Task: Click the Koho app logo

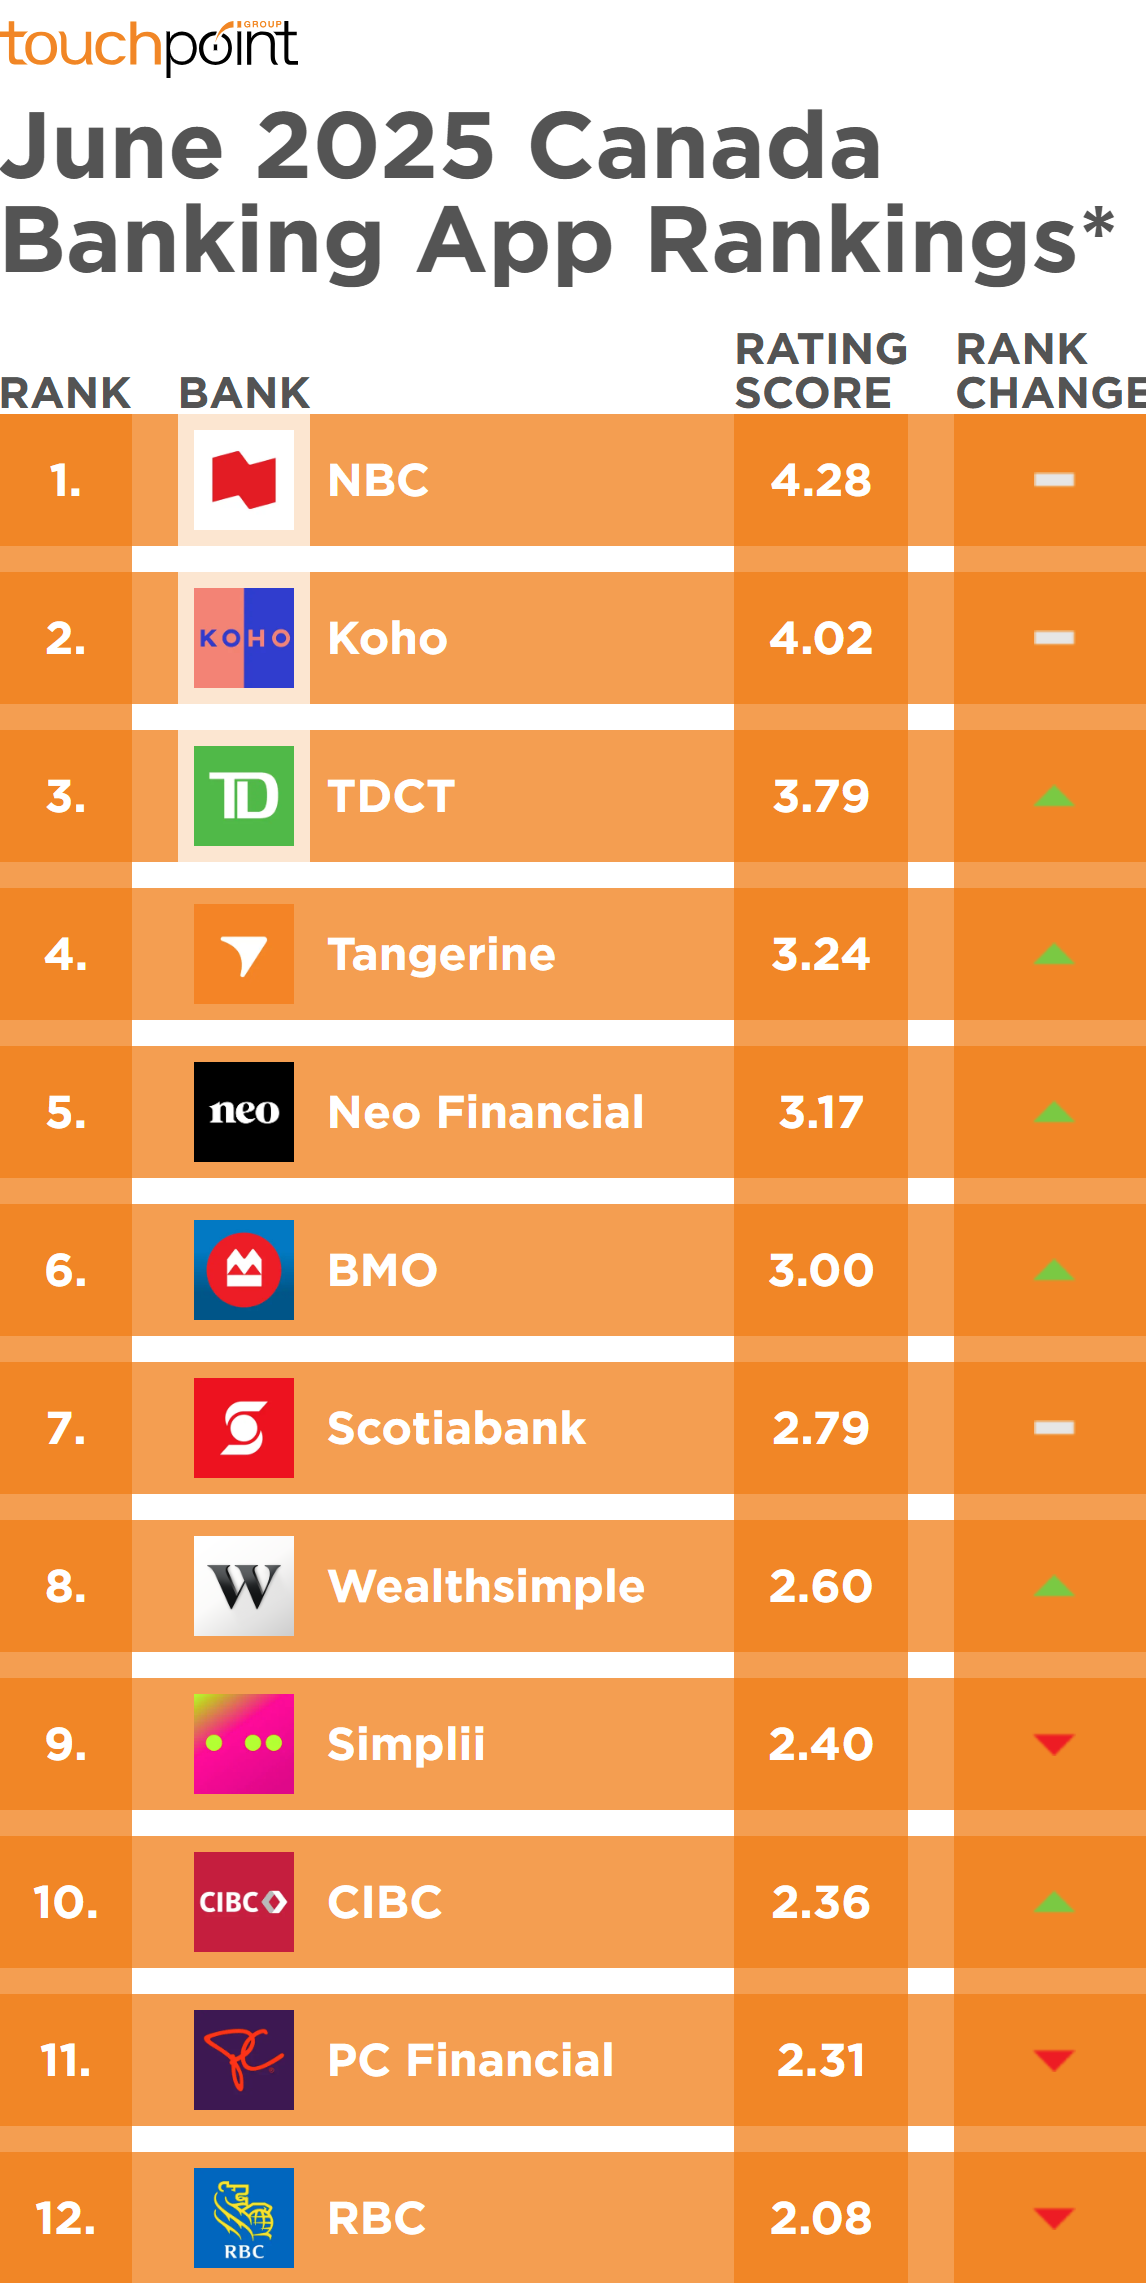Action: point(244,638)
